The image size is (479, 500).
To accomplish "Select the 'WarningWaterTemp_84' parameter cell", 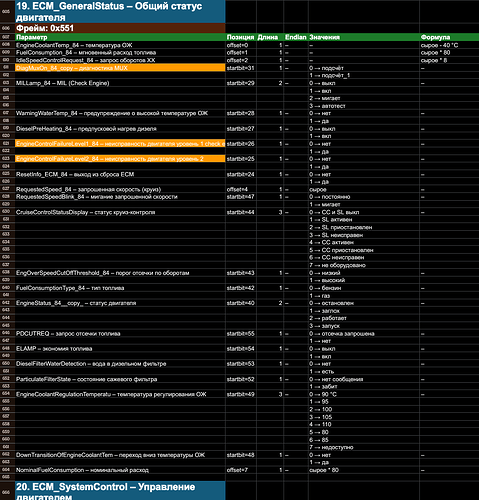I will click(x=120, y=113).
